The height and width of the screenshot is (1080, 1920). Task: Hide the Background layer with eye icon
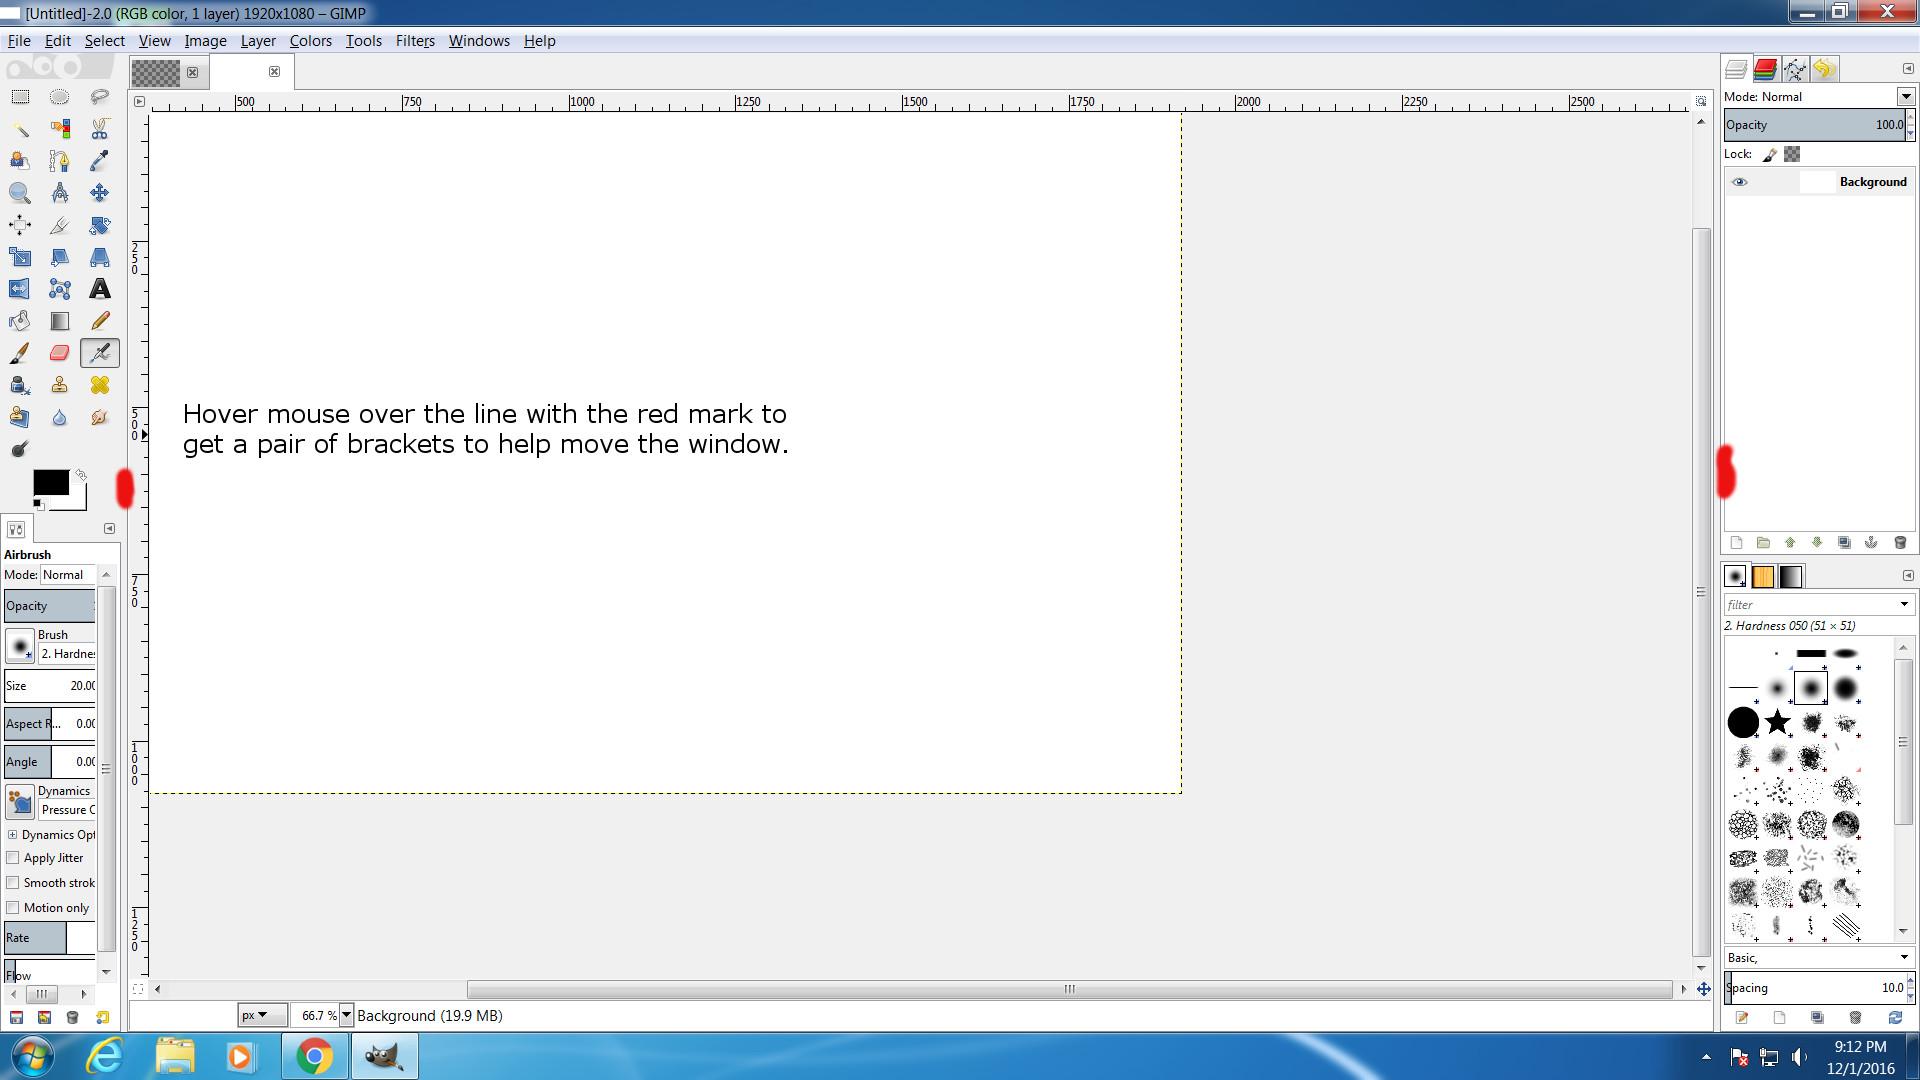(1739, 182)
